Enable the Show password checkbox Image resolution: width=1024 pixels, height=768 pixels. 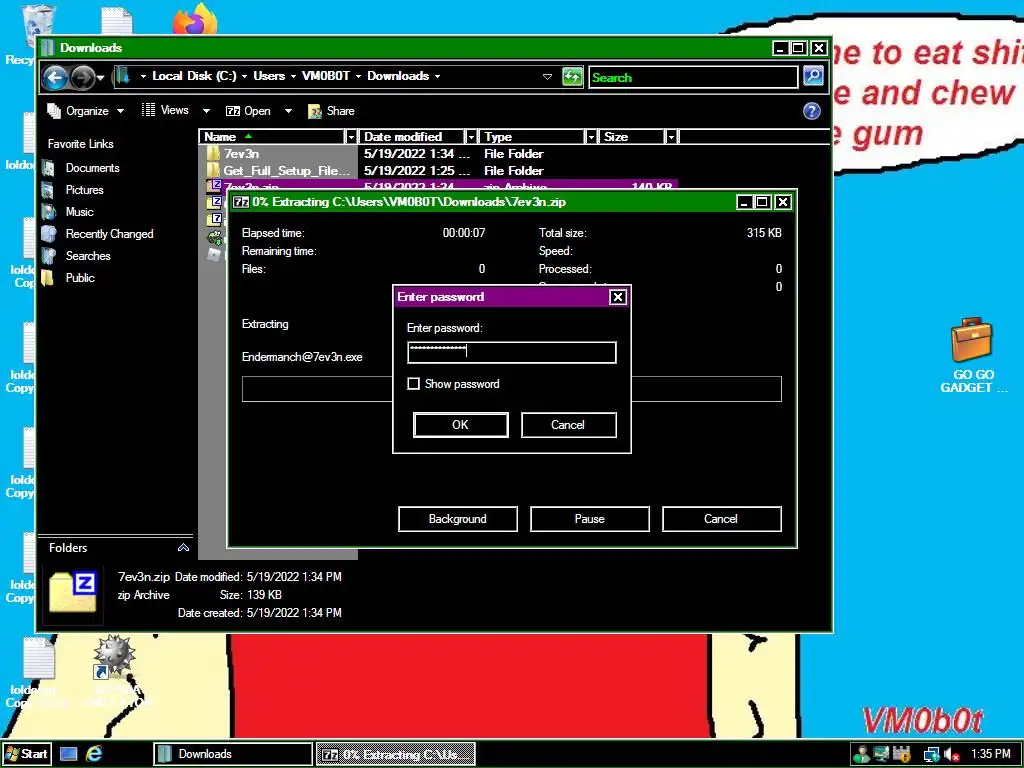coord(413,384)
